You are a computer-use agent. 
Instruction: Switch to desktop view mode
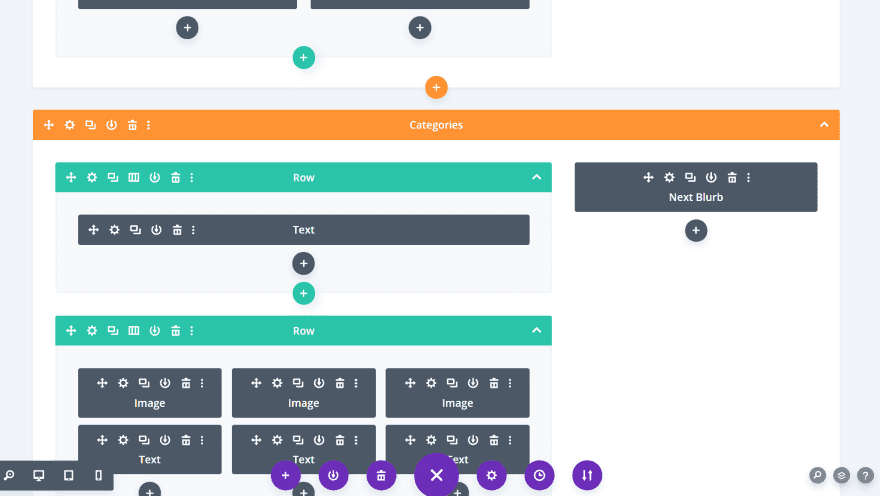click(x=39, y=475)
